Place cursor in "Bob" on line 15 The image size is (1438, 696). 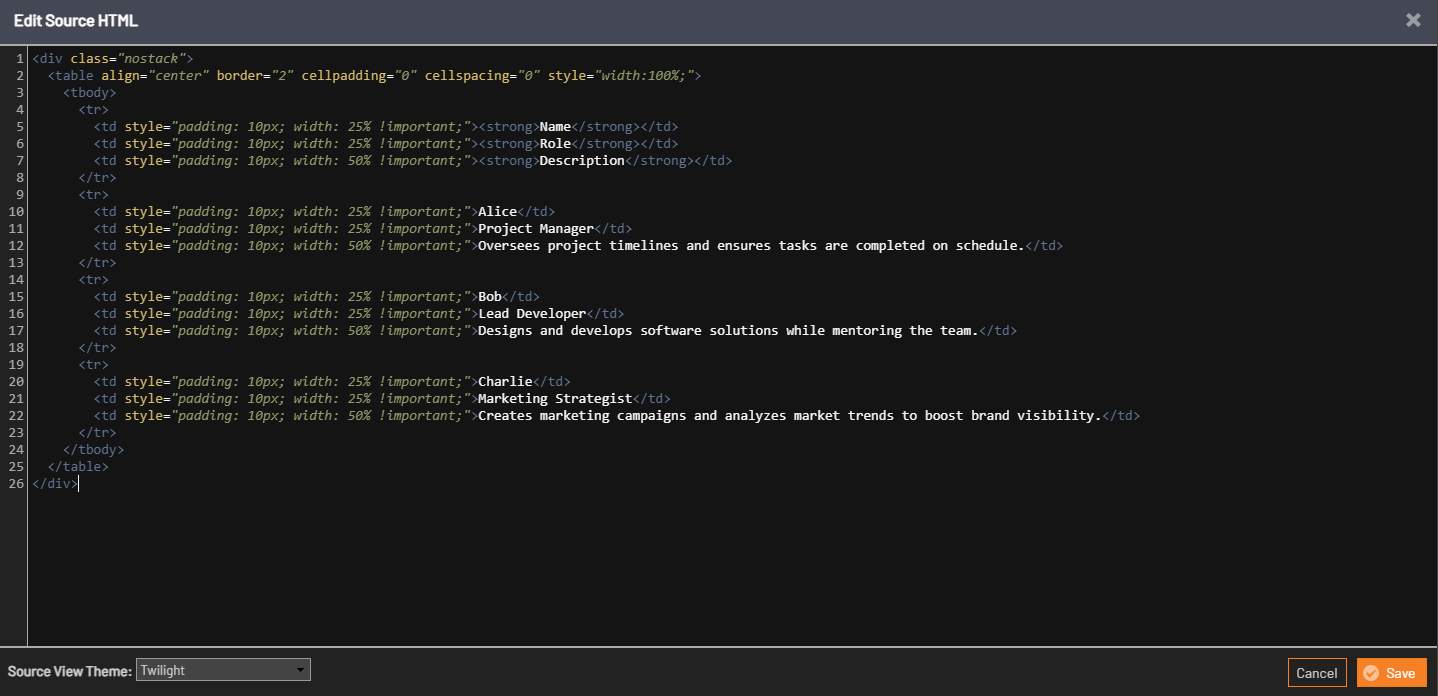tap(489, 297)
